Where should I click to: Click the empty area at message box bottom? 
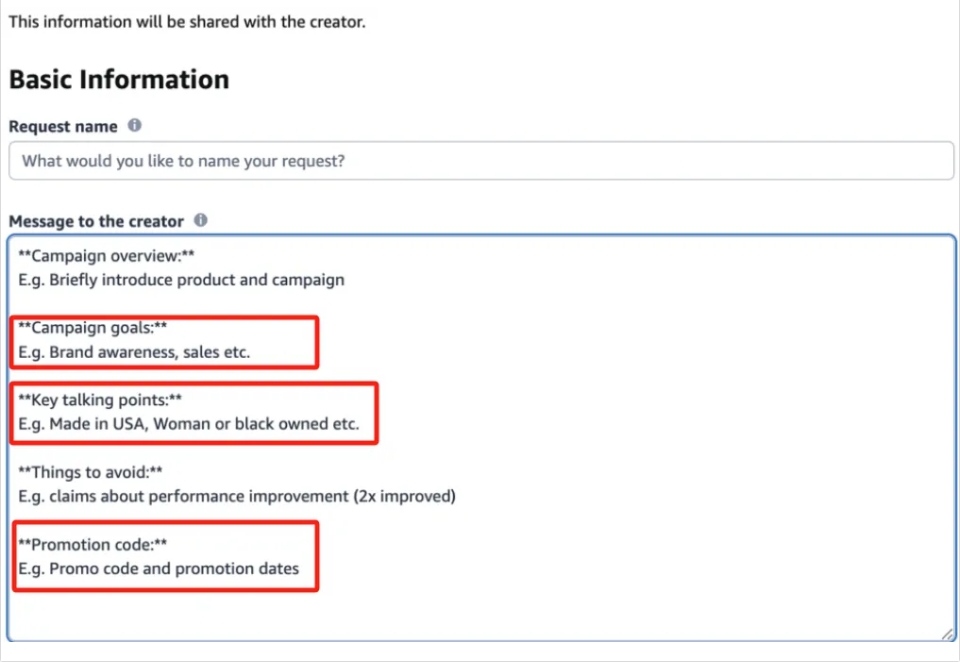pyautogui.click(x=481, y=615)
